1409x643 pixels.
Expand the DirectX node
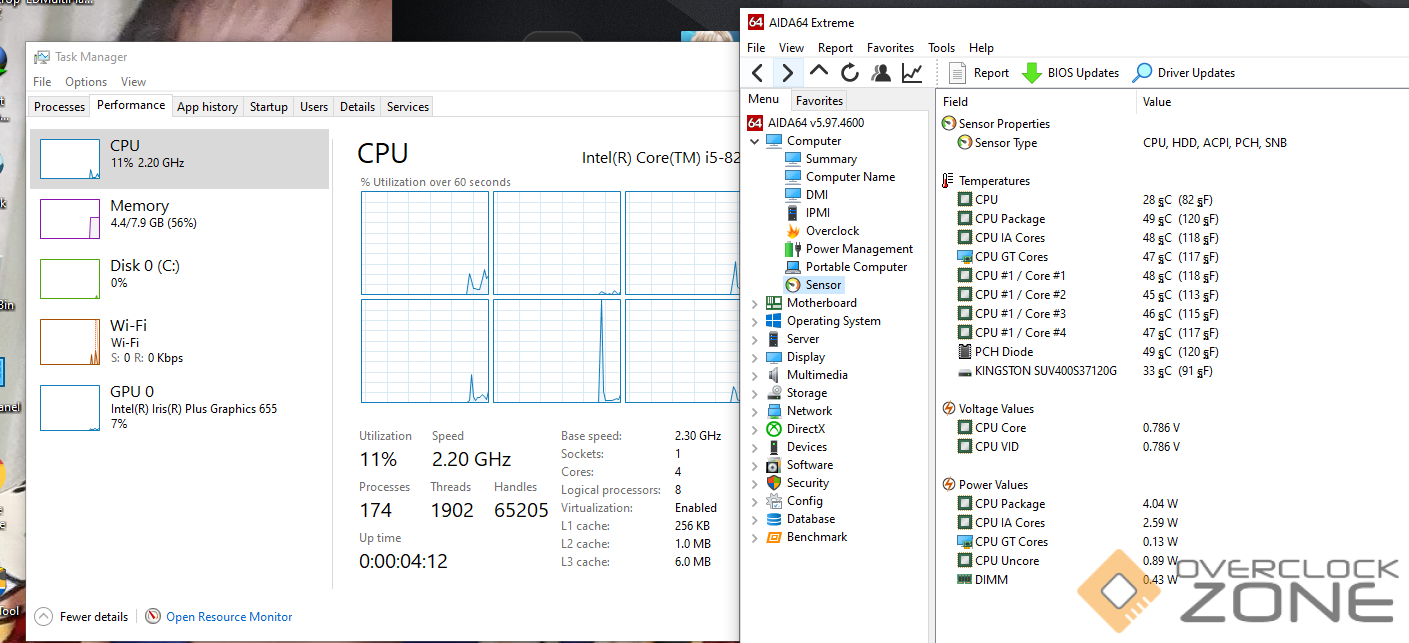click(754, 429)
